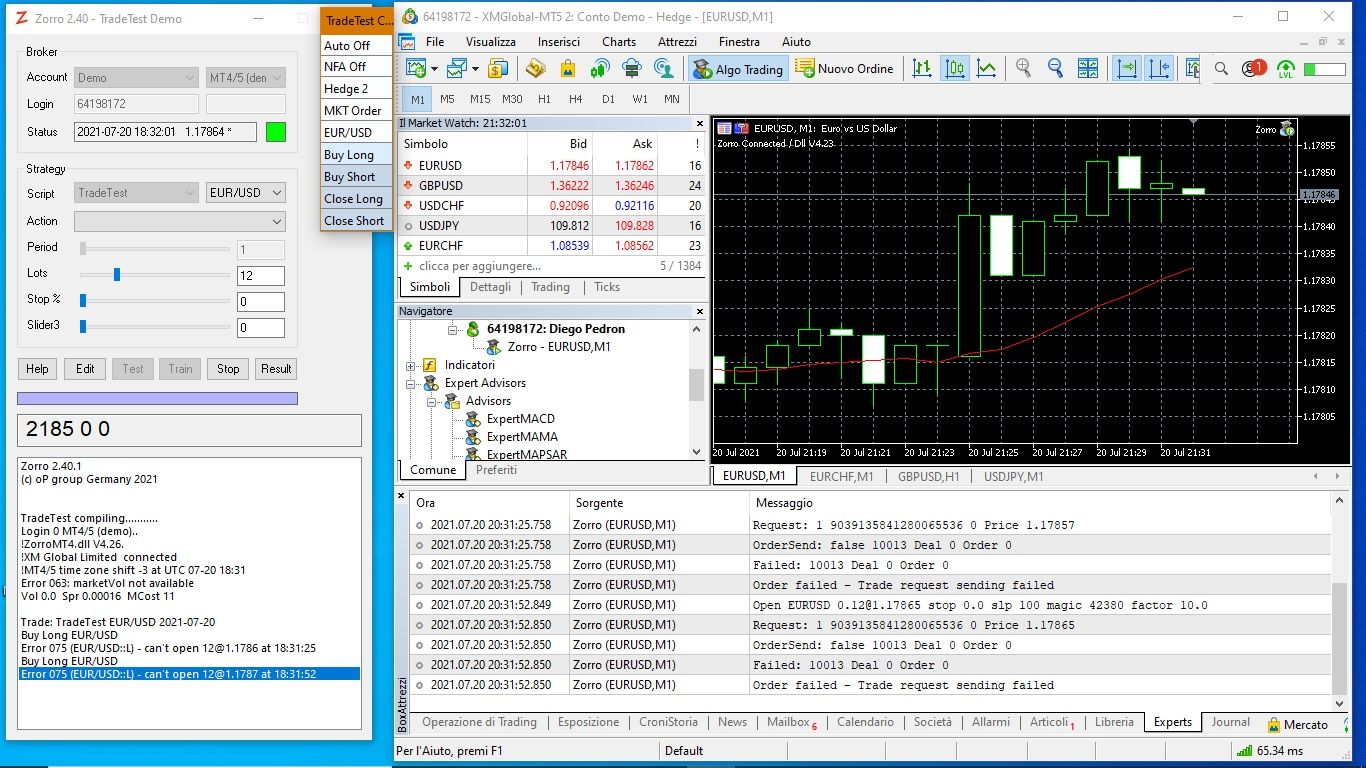The image size is (1366, 768).
Task: Click the zoom out magnifier icon
Action: pyautogui.click(x=1055, y=69)
